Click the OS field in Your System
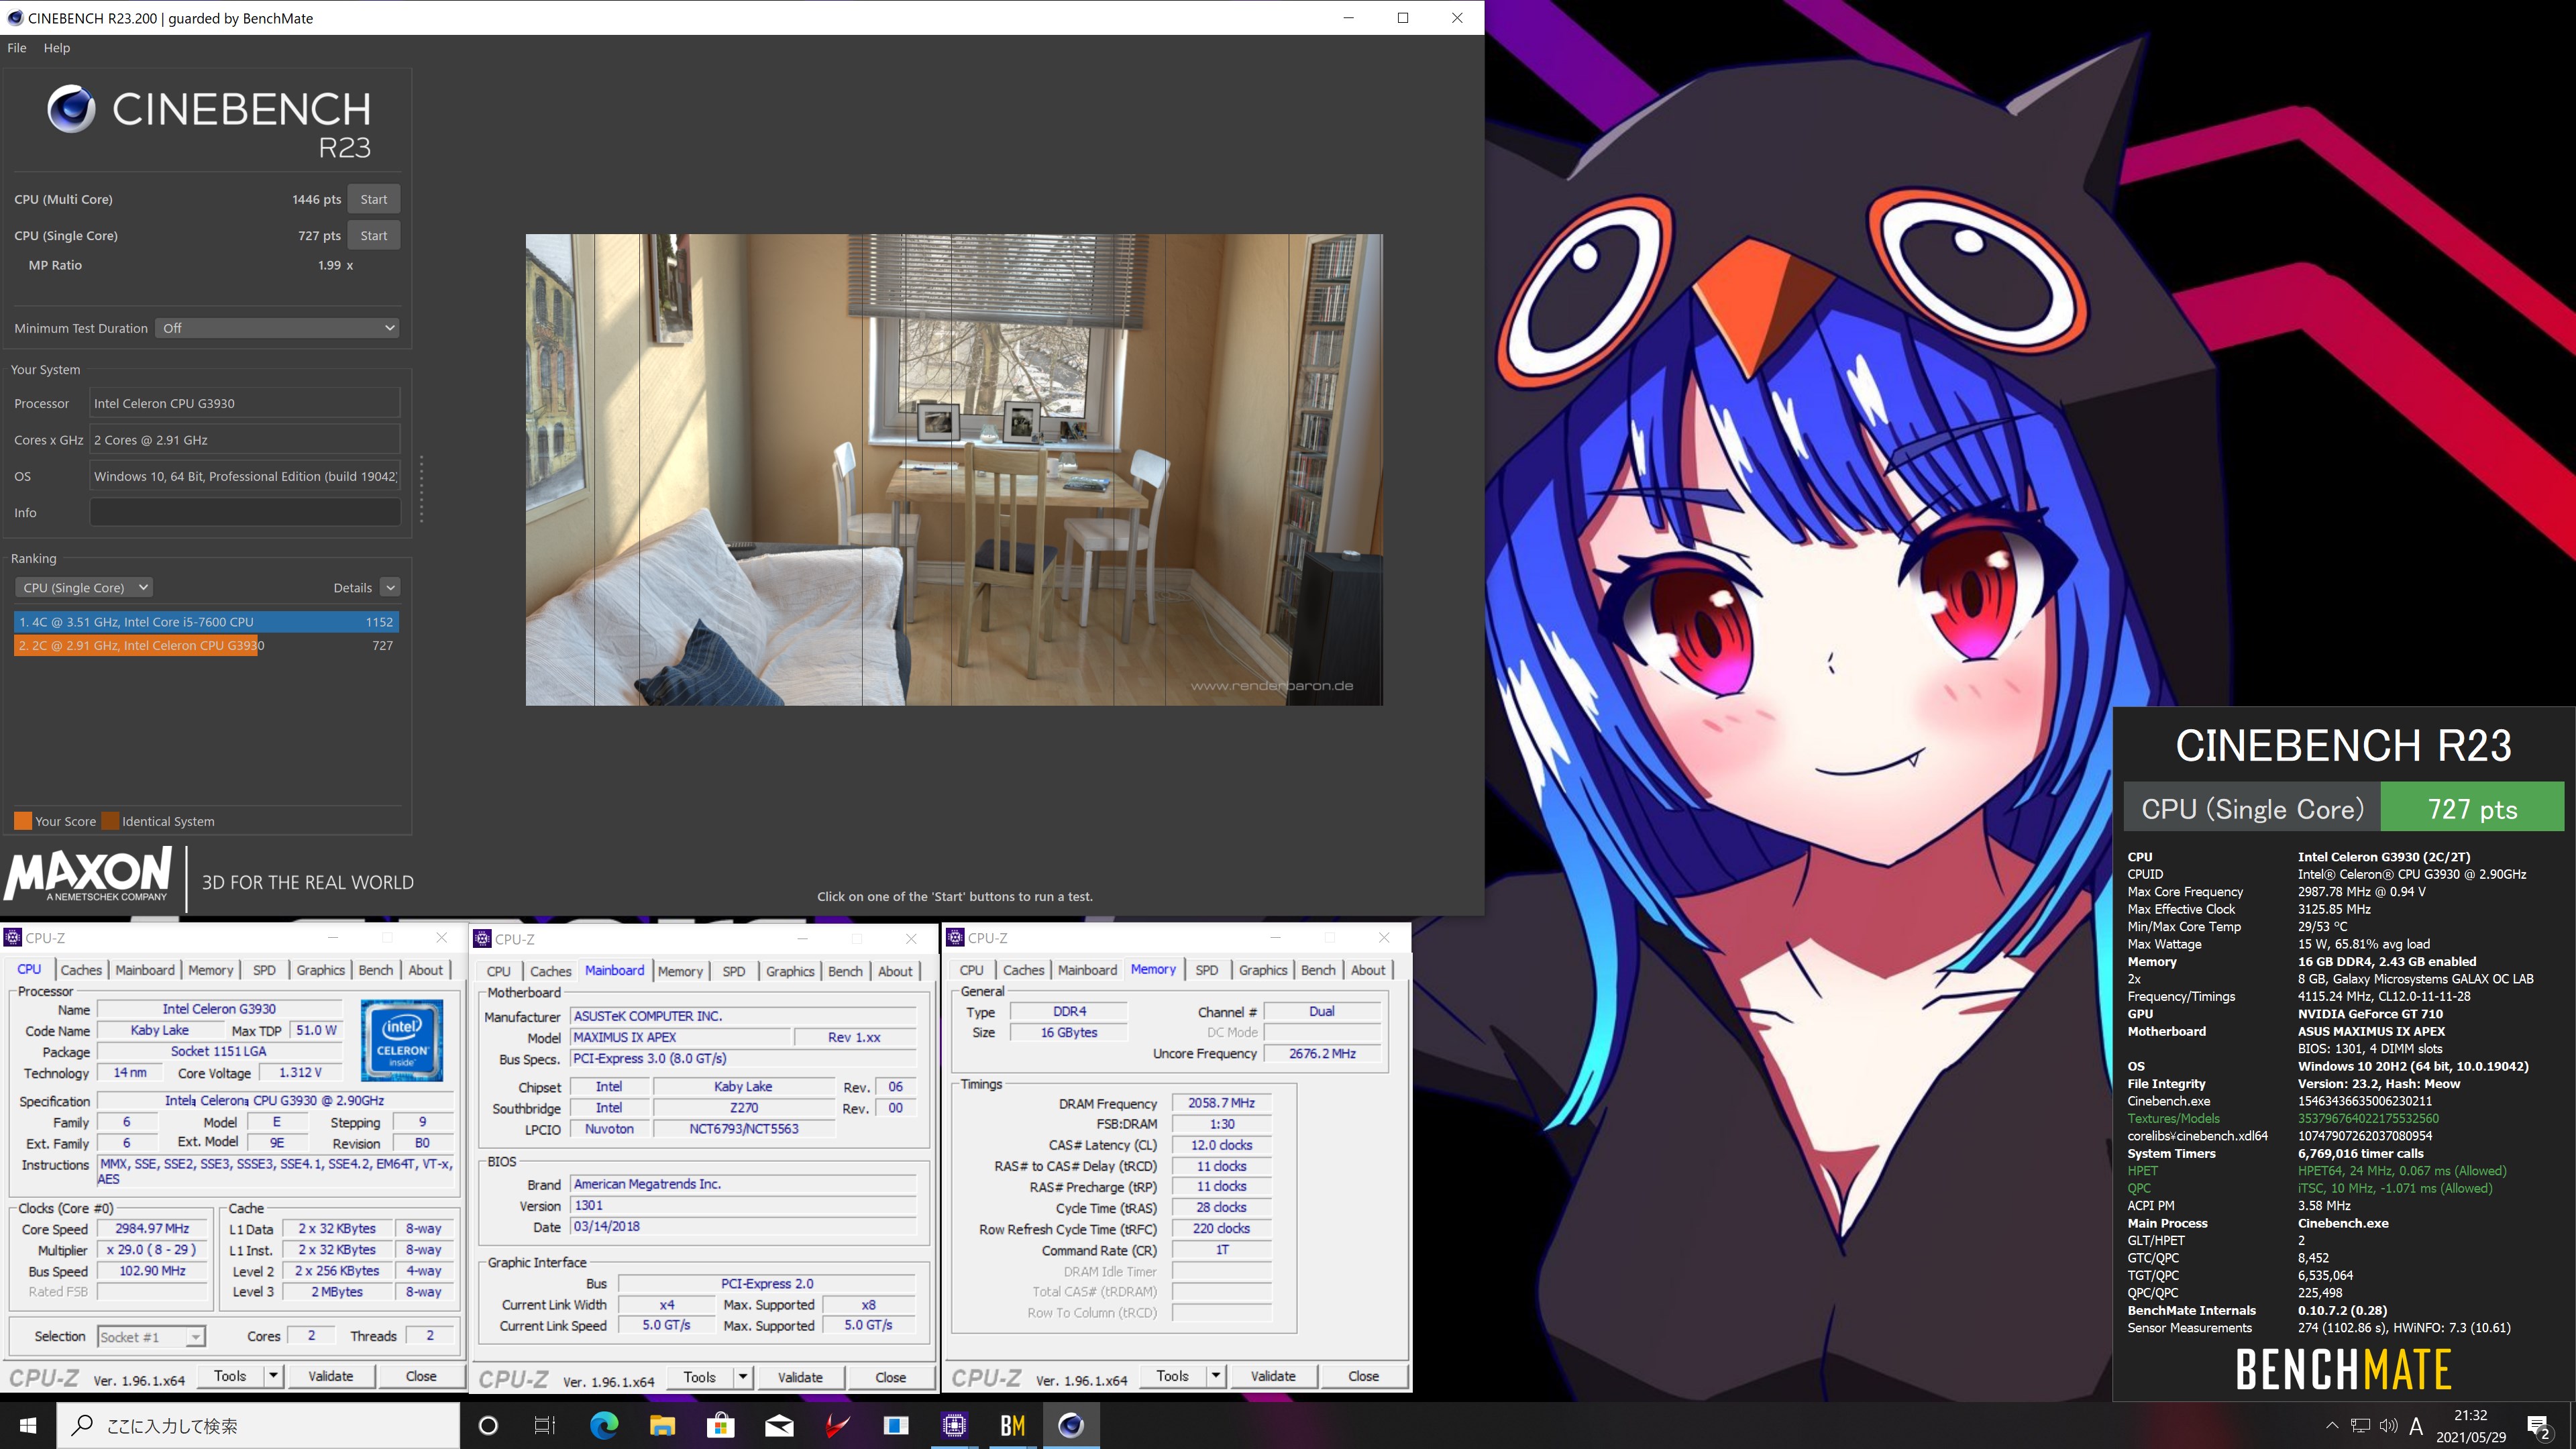2576x1449 pixels. point(245,476)
